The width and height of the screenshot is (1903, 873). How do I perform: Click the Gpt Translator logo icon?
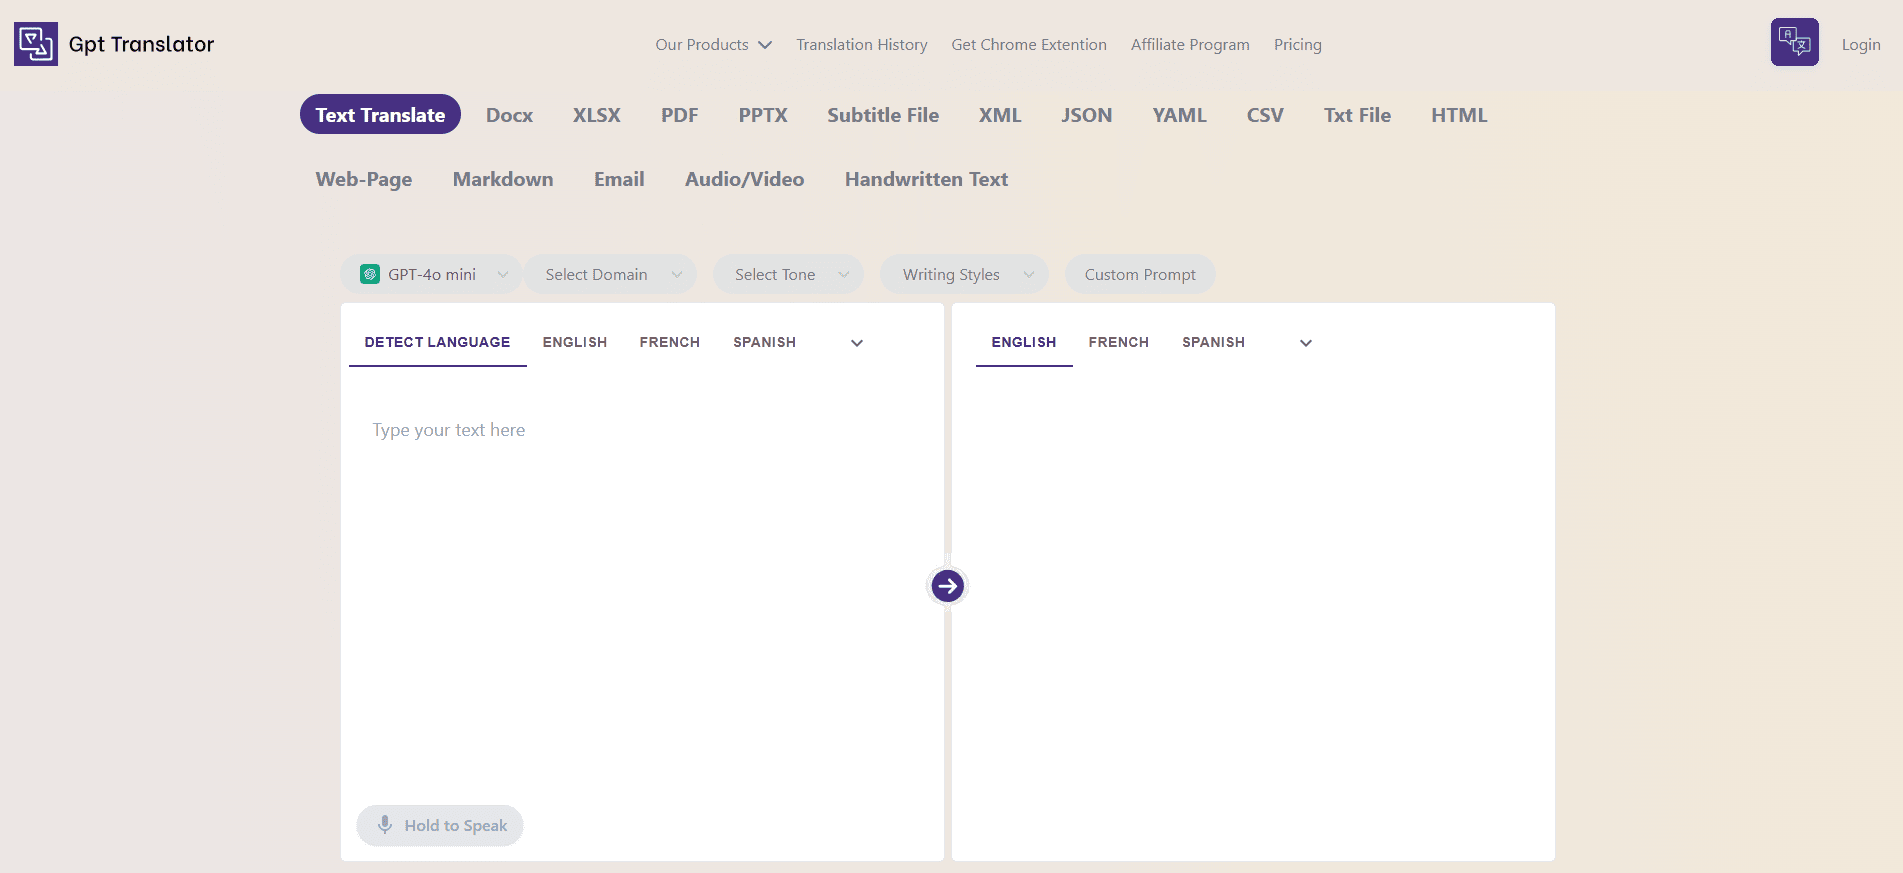[36, 44]
